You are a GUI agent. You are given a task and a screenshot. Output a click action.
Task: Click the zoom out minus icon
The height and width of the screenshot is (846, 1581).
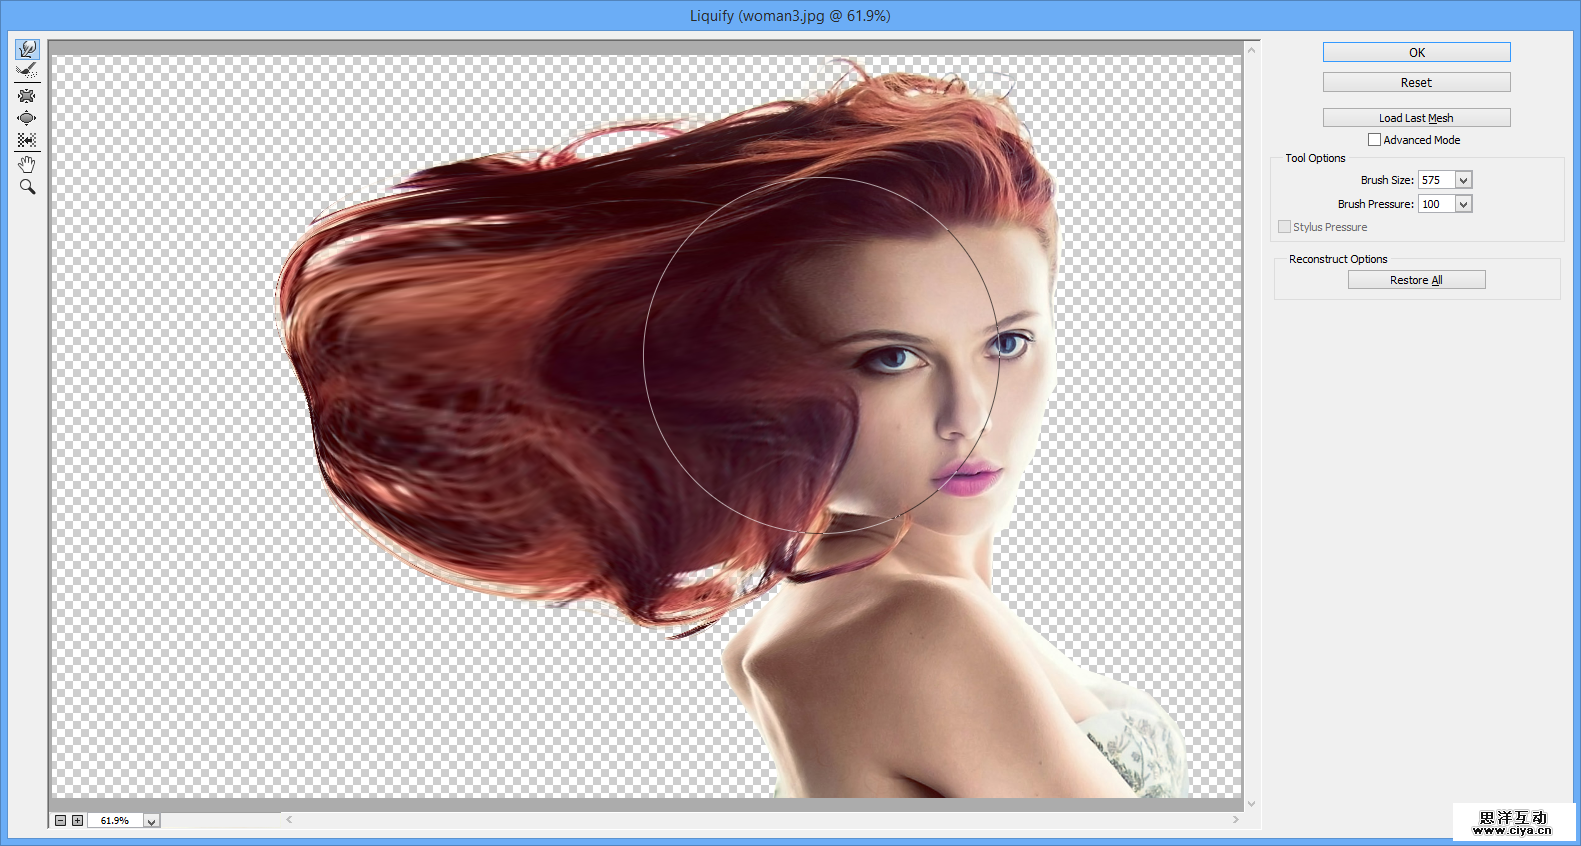click(x=60, y=820)
